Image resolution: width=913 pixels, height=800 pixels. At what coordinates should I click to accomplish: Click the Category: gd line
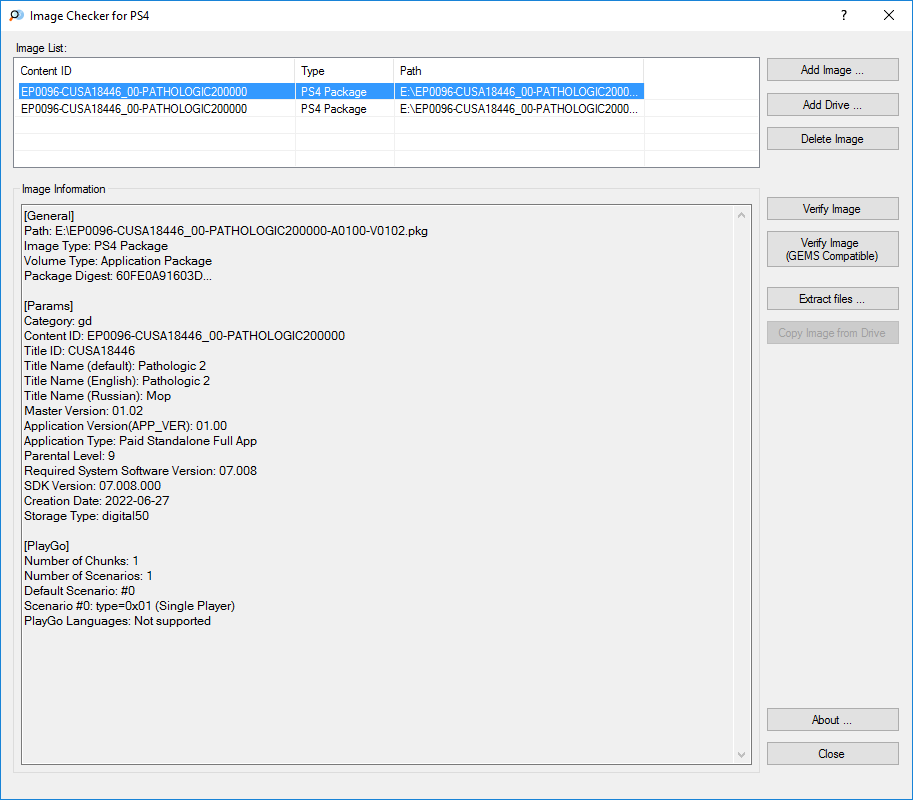tap(58, 321)
